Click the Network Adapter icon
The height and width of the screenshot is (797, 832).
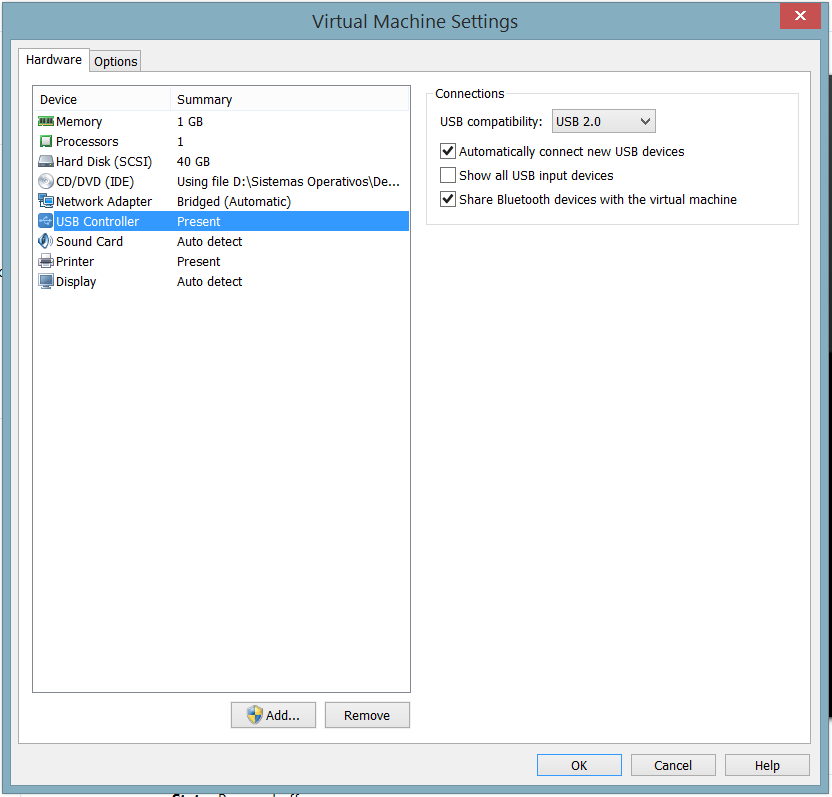pos(46,201)
